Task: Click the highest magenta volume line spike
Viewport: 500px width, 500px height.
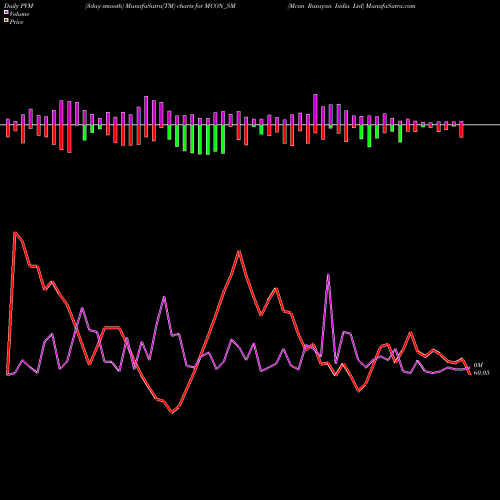Action: (328, 274)
